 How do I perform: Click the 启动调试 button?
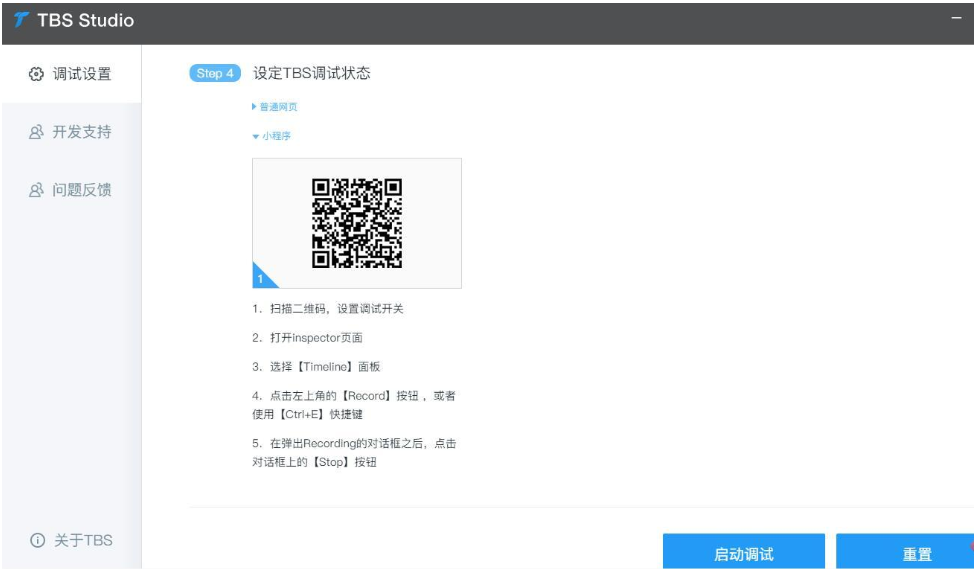tap(744, 552)
